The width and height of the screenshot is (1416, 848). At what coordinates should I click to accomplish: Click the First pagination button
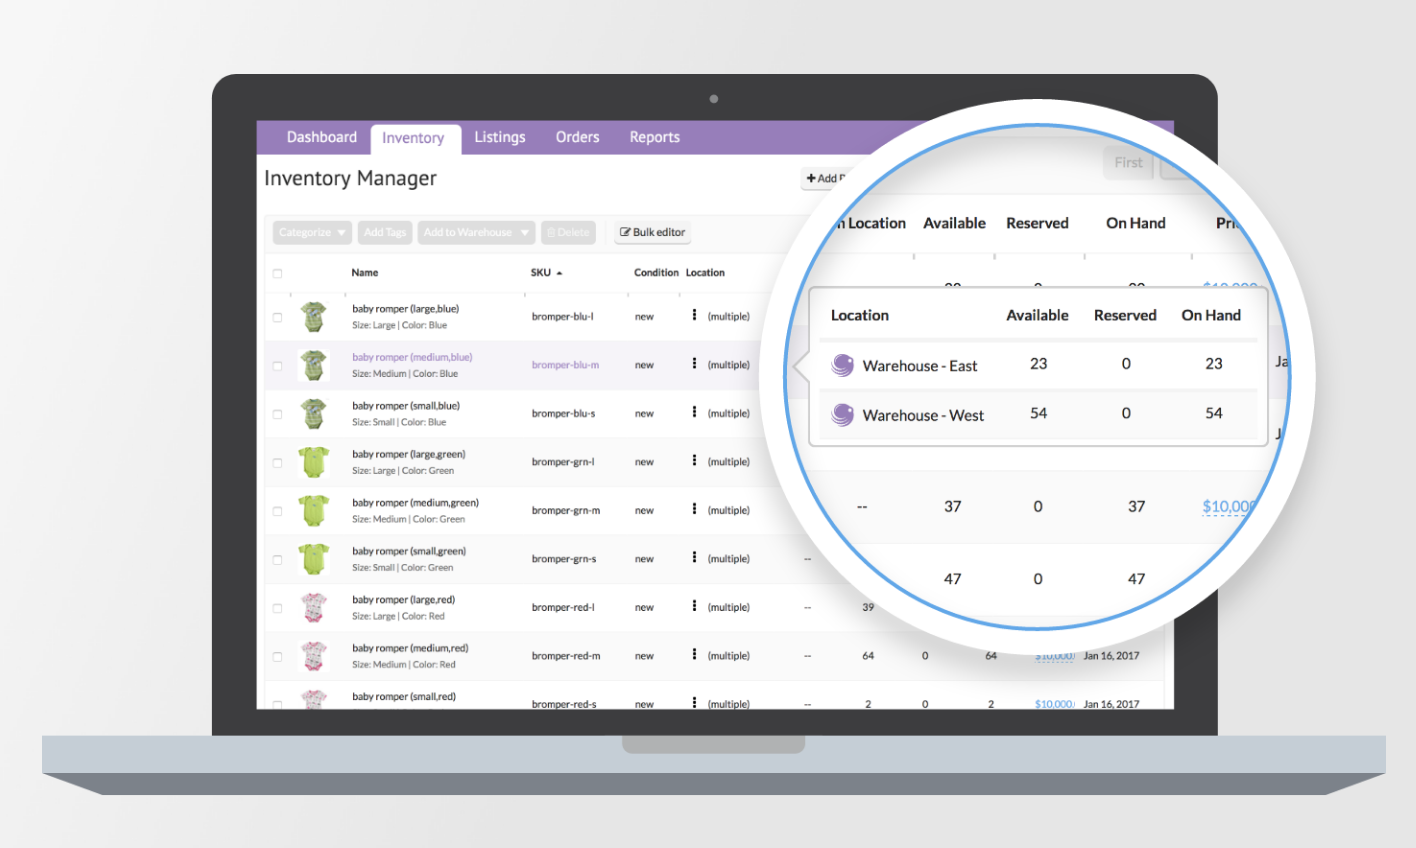tap(1128, 162)
